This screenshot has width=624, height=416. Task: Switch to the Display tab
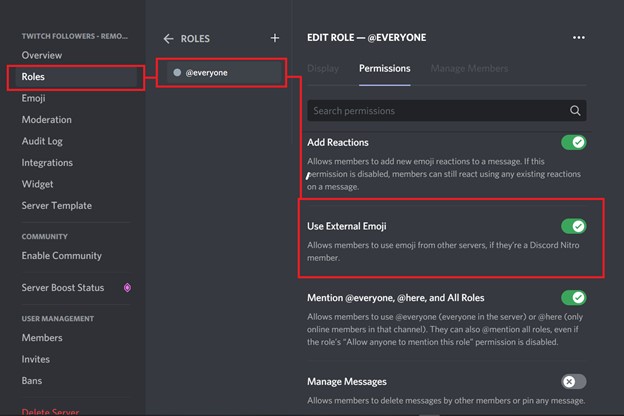tap(323, 68)
